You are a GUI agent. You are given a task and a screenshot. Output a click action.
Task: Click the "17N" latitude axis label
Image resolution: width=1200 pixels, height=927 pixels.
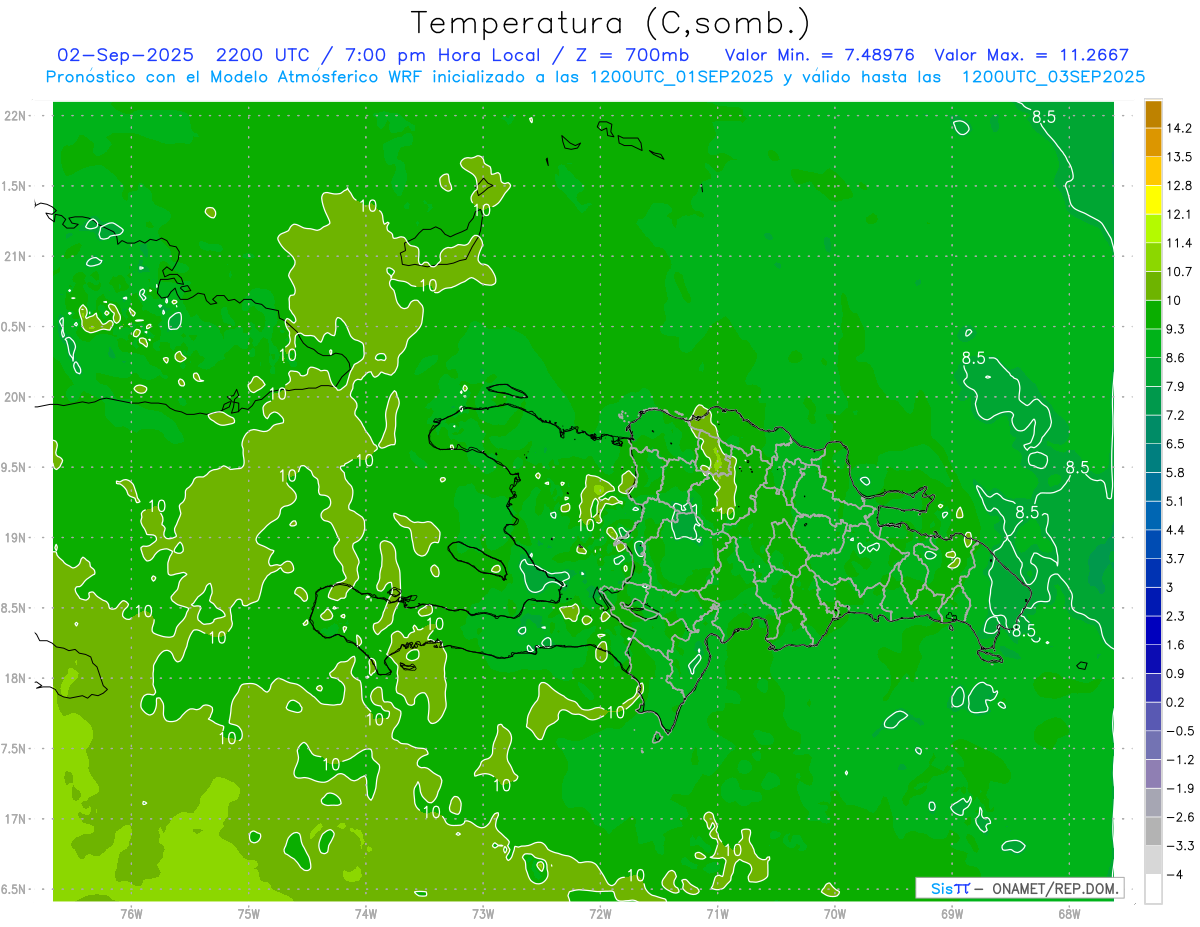click(x=16, y=819)
